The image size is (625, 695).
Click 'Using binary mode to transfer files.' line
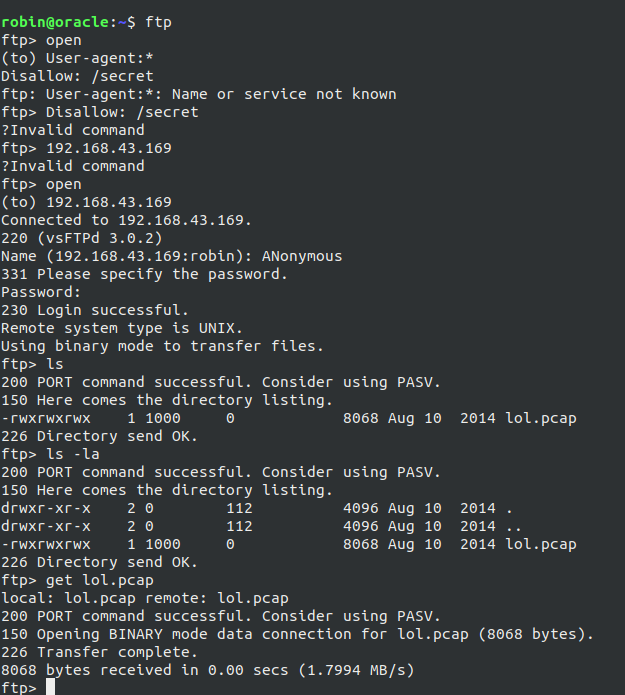pyautogui.click(x=162, y=346)
